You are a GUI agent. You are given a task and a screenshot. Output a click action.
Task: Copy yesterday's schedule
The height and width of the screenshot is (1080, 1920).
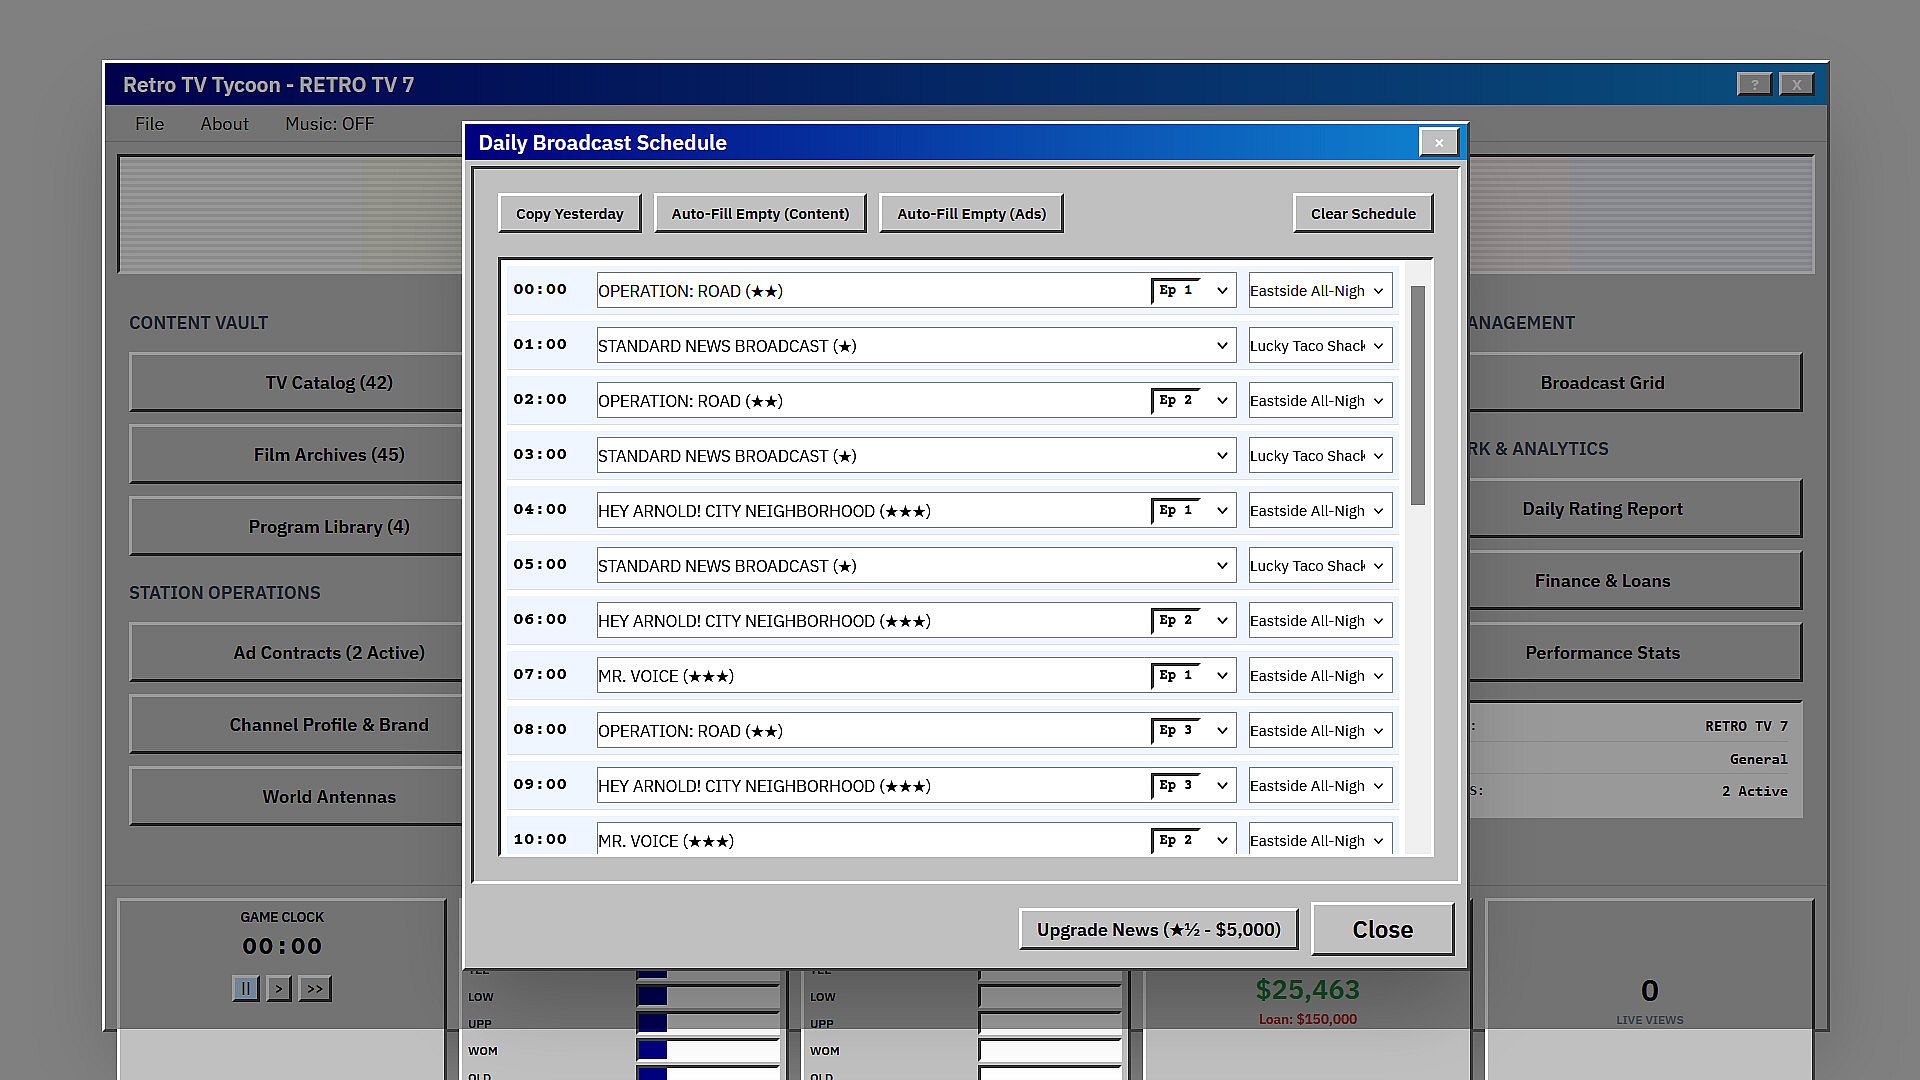tap(570, 214)
